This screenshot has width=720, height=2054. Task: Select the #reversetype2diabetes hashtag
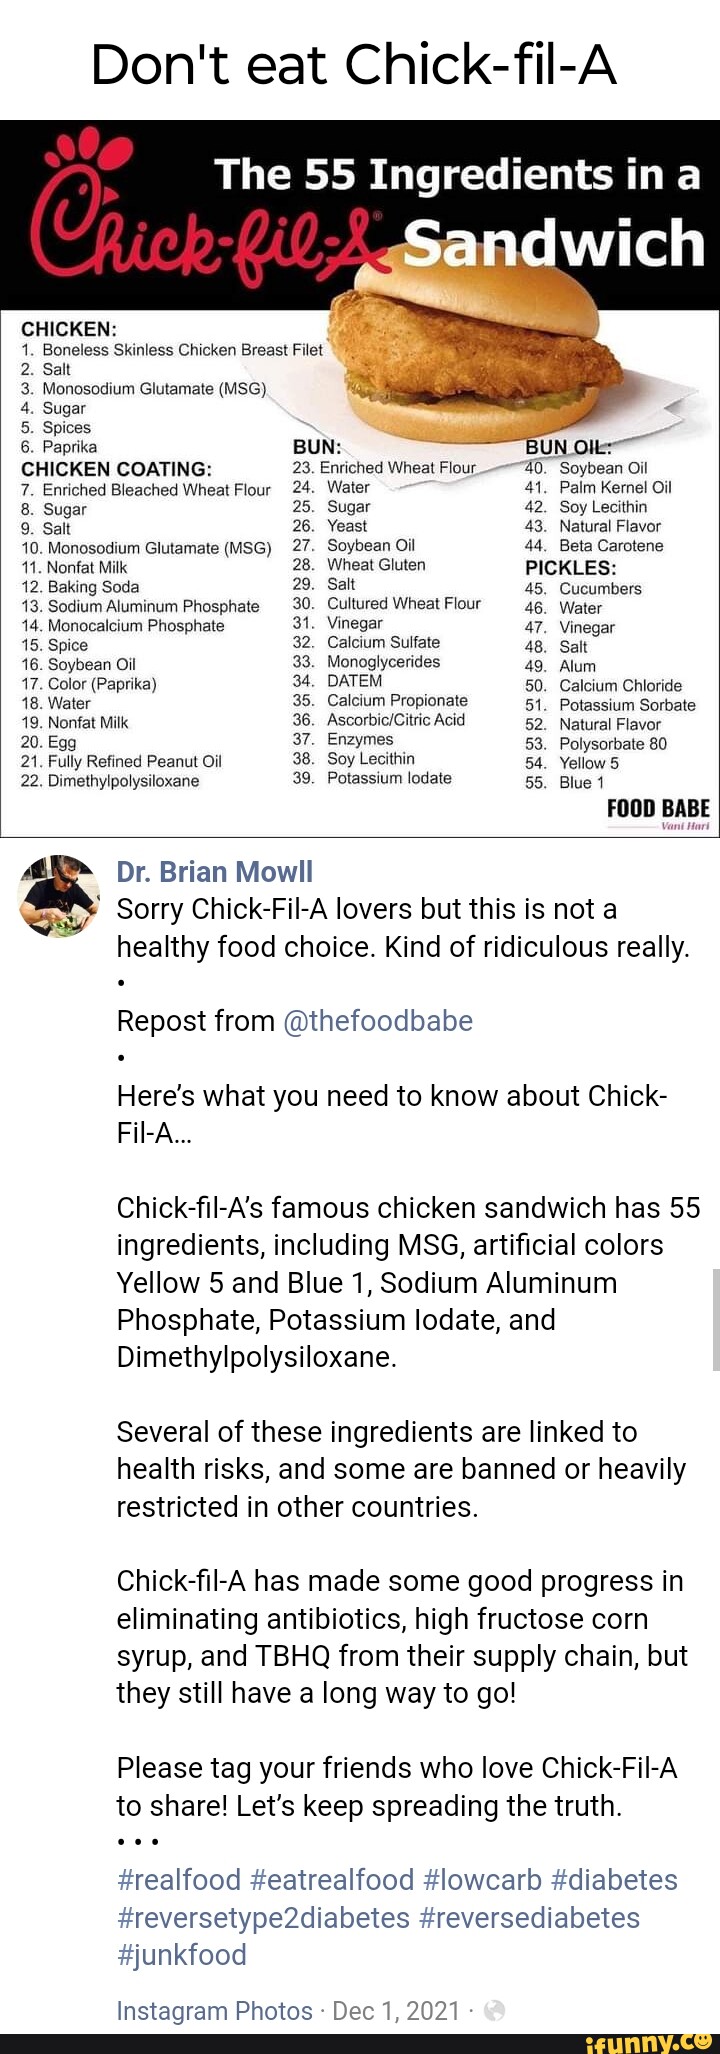coord(263,1917)
